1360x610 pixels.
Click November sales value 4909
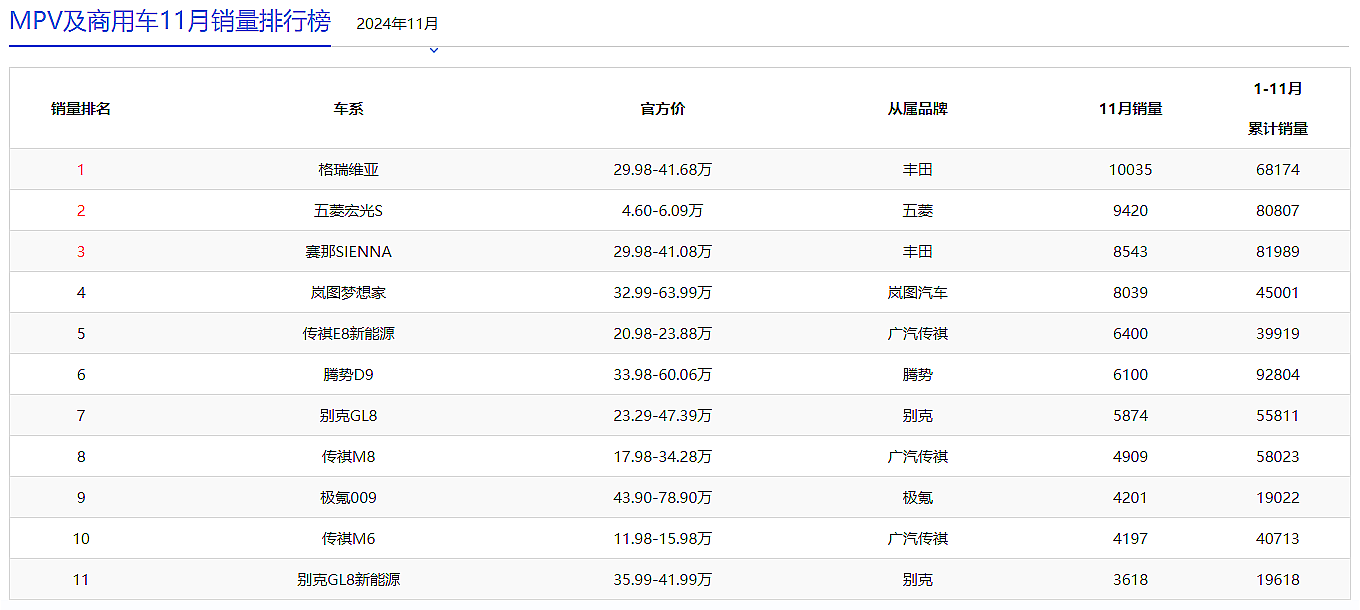pyautogui.click(x=1131, y=457)
